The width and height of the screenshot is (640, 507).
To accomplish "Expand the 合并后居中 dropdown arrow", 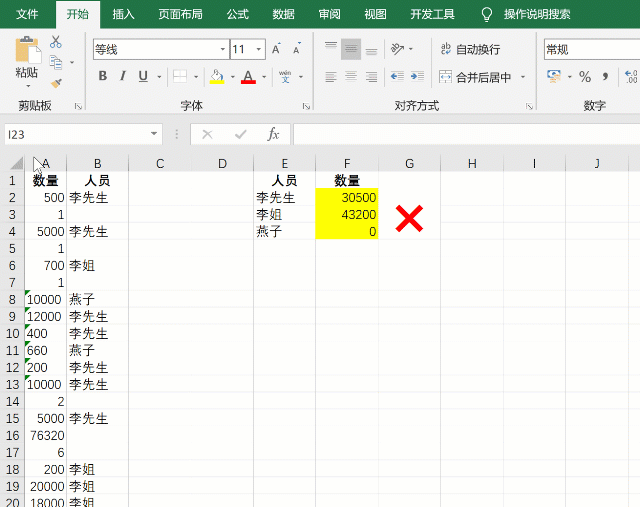I will pyautogui.click(x=522, y=77).
